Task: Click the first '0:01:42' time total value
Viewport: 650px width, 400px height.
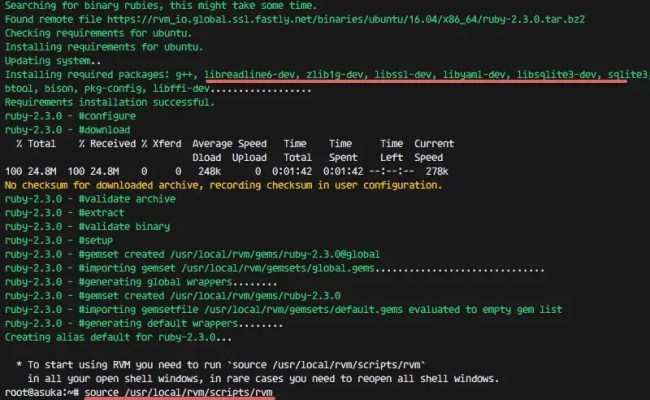Action: pyautogui.click(x=292, y=171)
